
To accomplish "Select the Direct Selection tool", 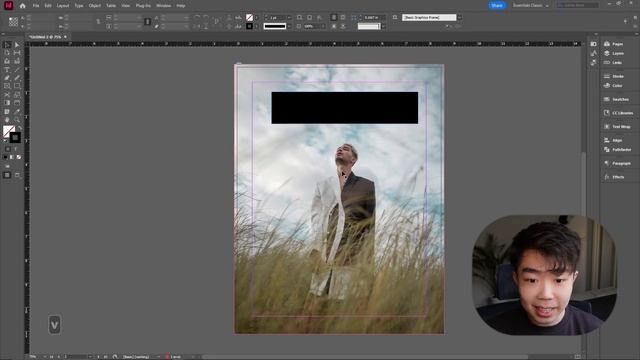I will [17, 45].
